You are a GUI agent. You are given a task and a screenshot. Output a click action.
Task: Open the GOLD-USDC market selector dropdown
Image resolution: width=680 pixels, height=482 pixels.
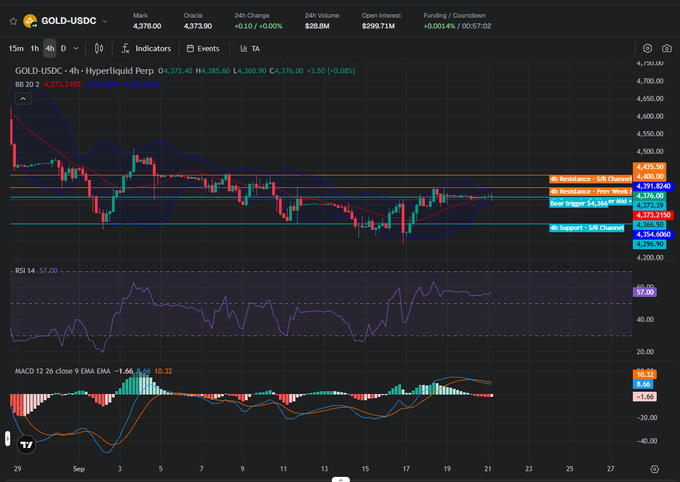pos(105,21)
